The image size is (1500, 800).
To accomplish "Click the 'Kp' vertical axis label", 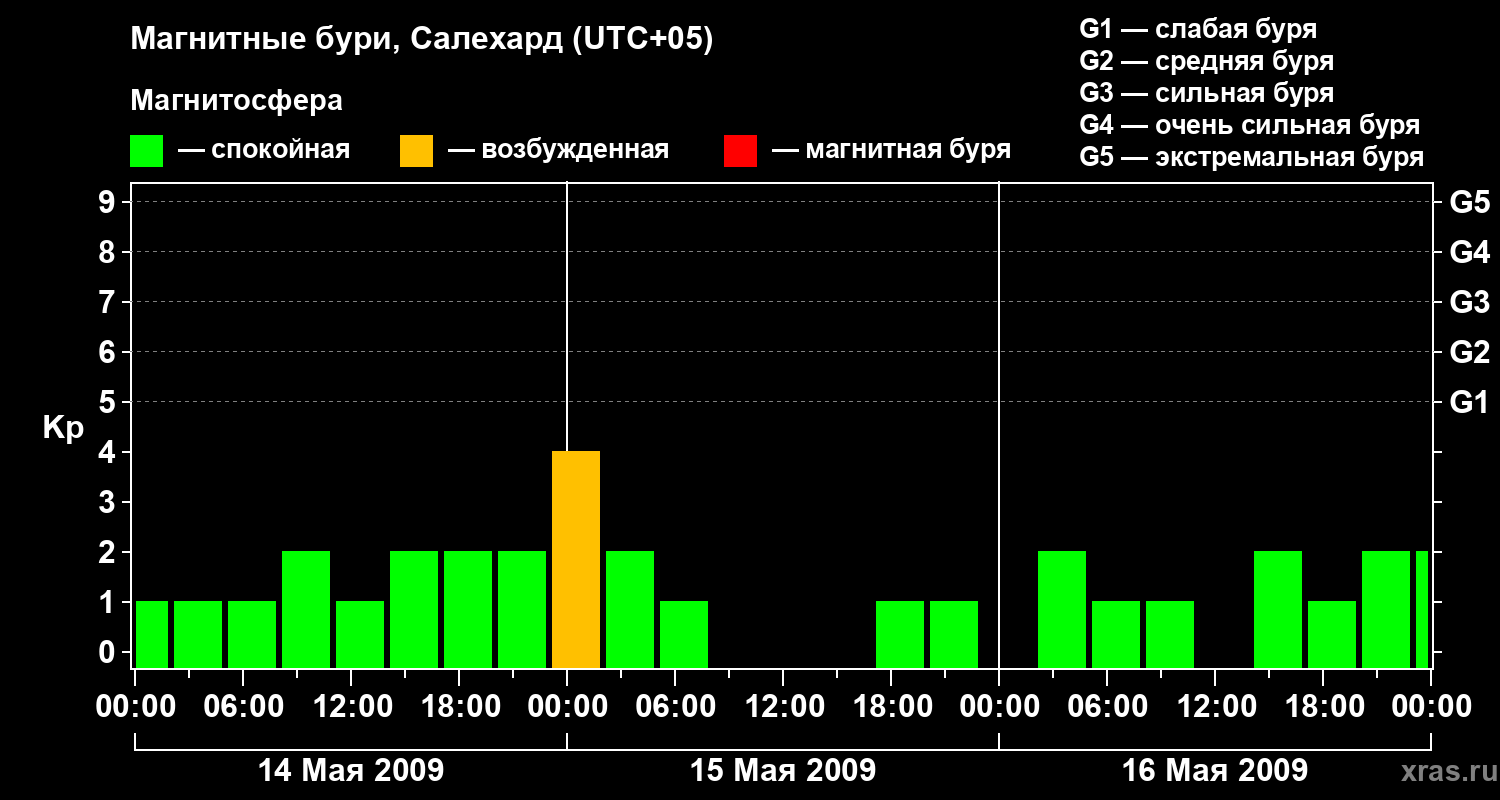I will (x=63, y=428).
